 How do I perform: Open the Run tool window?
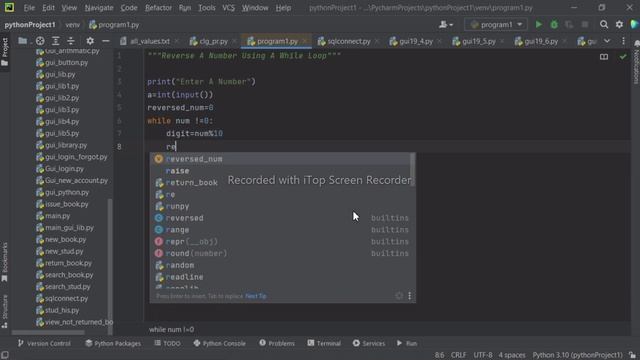pyautogui.click(x=407, y=343)
